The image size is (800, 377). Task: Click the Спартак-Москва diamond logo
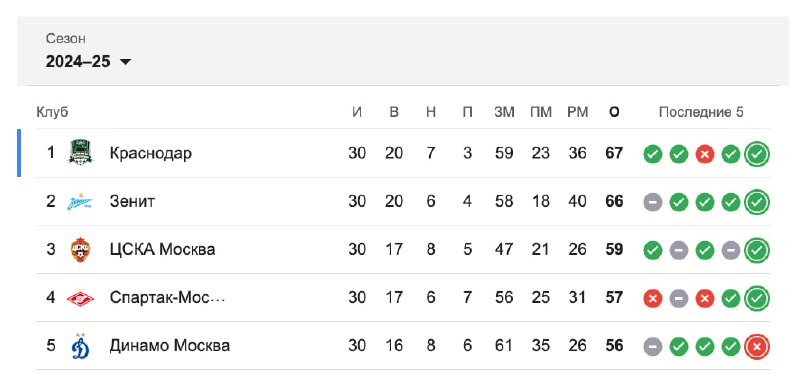click(x=81, y=298)
